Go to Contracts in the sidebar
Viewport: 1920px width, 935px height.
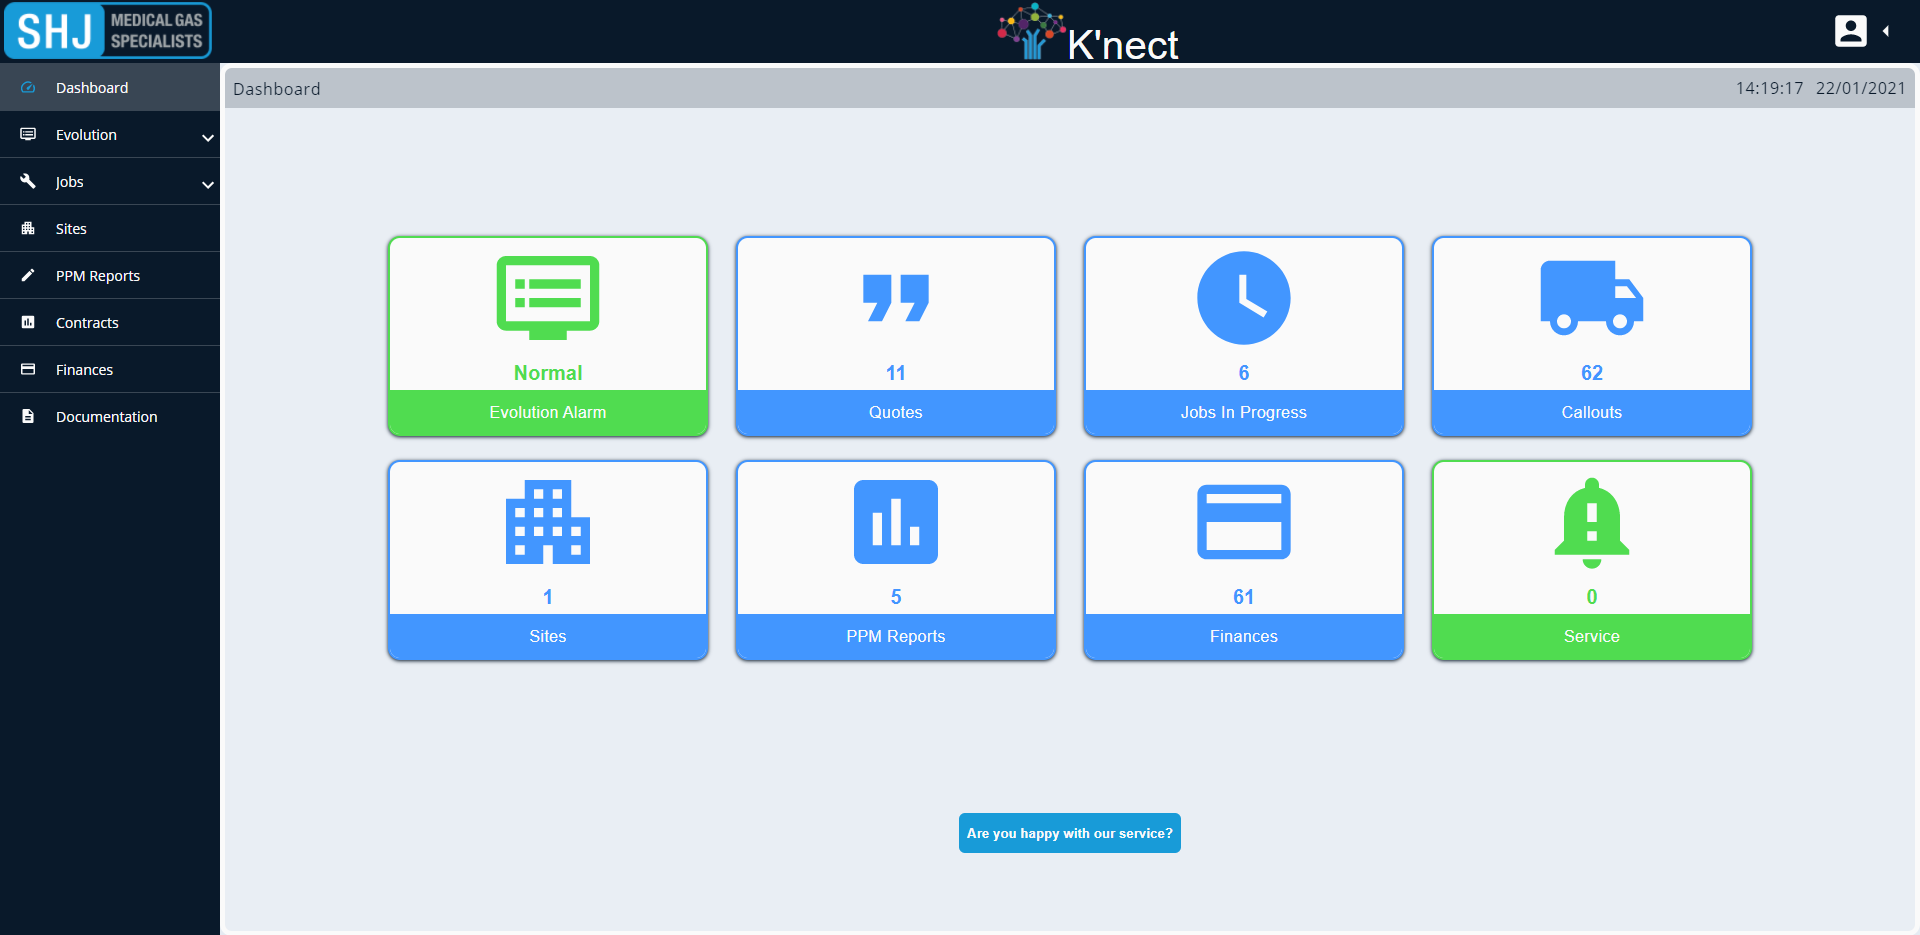(x=110, y=322)
